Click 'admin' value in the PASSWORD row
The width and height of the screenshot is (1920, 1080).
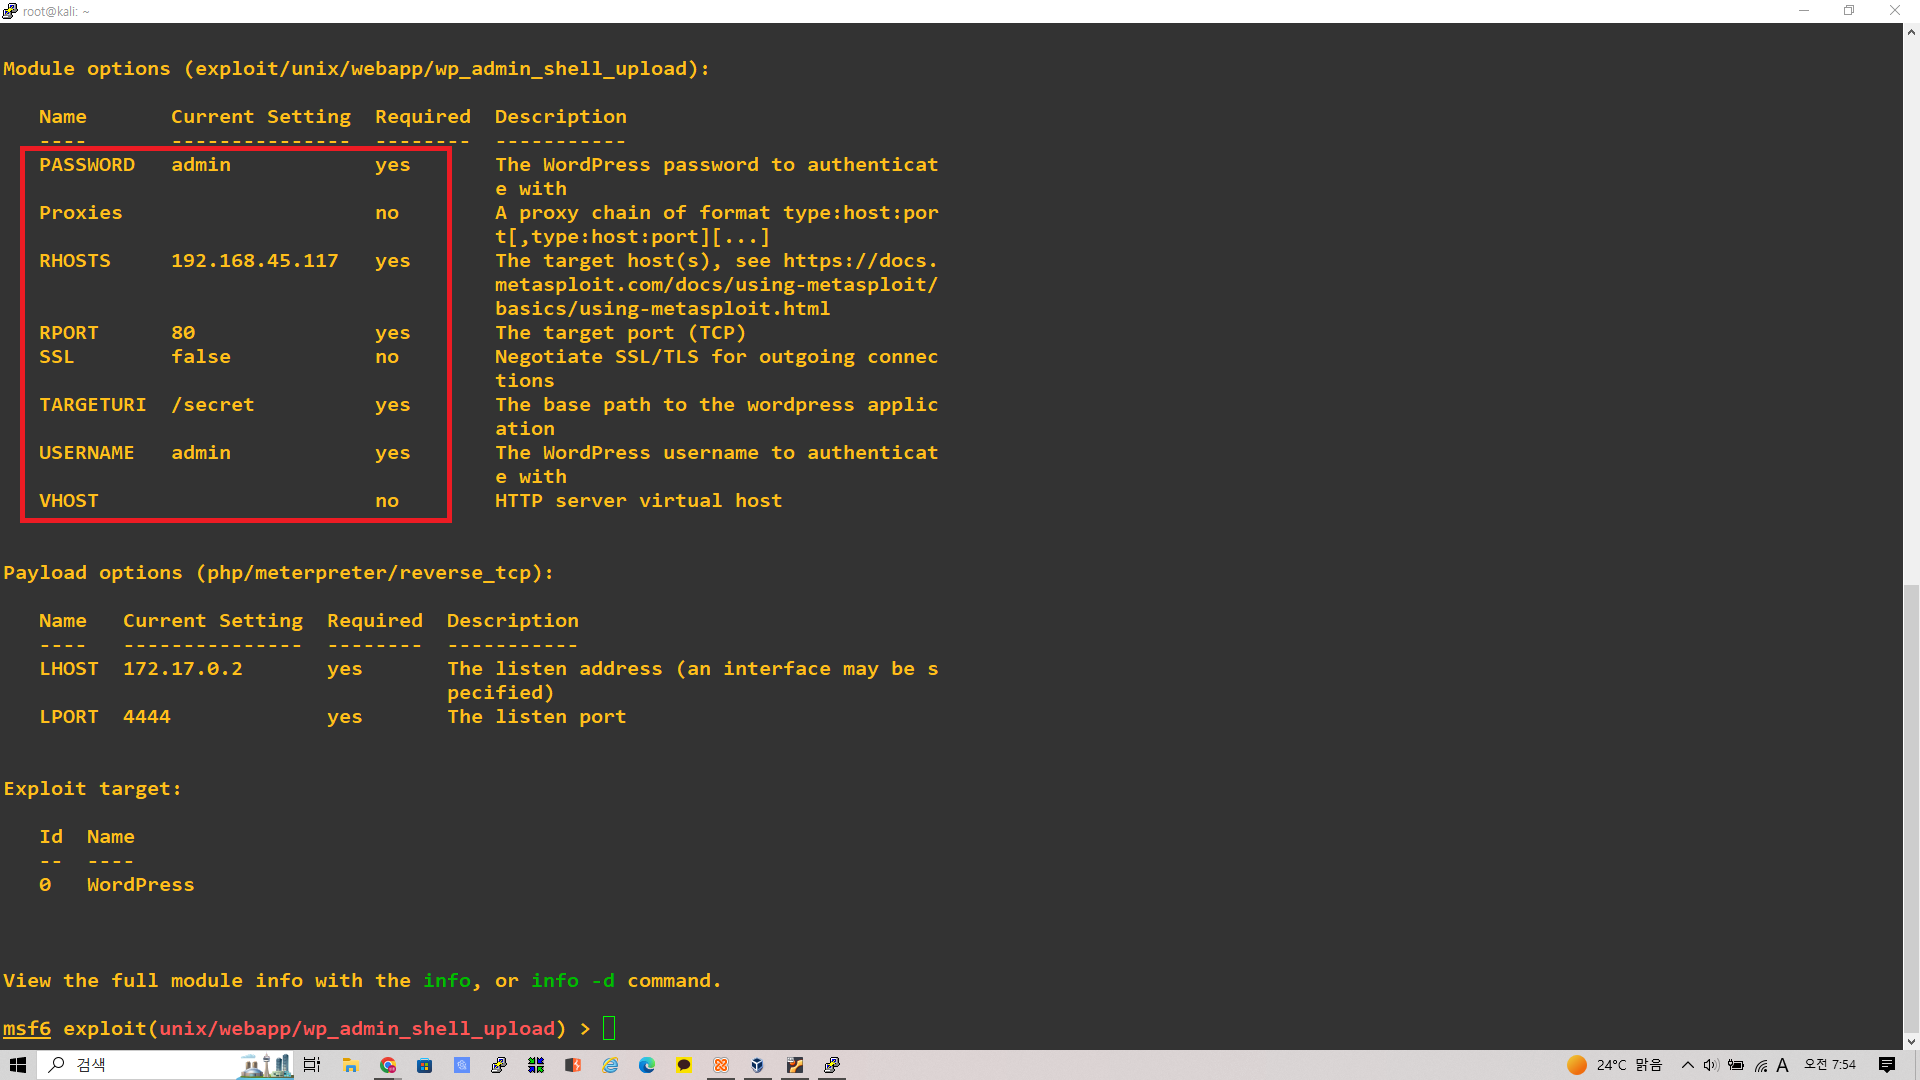pos(201,165)
